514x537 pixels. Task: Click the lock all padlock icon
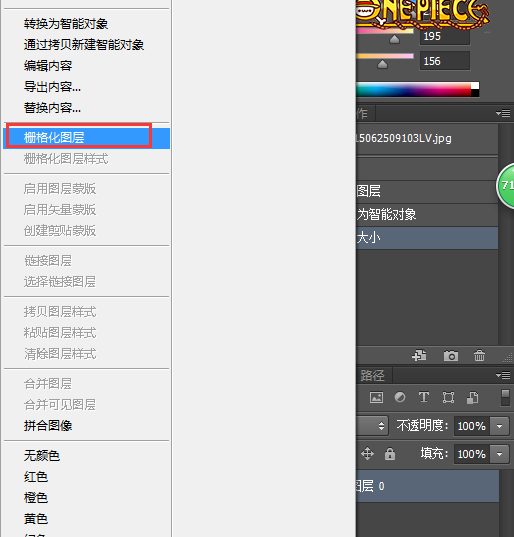pyautogui.click(x=390, y=454)
